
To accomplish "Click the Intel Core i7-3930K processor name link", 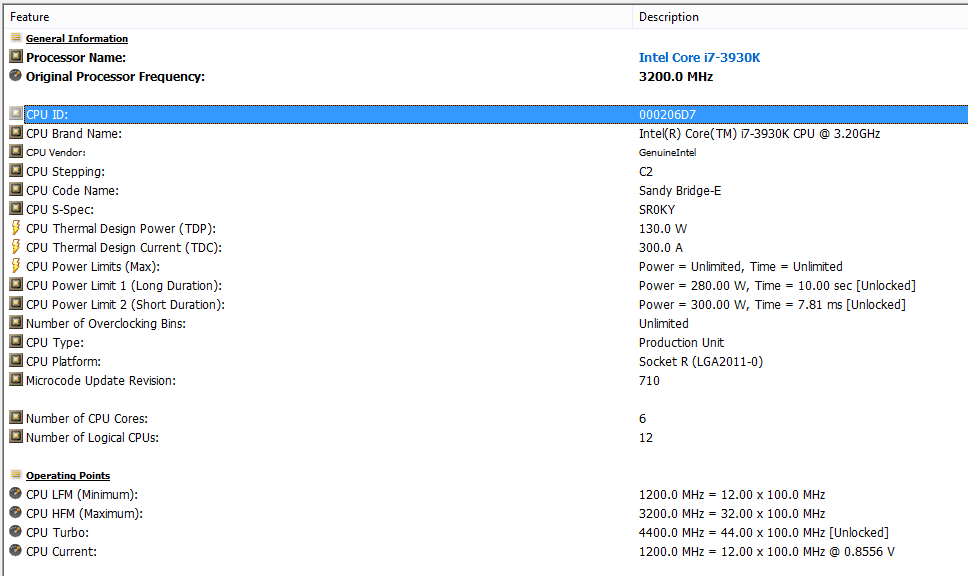I will tap(699, 57).
